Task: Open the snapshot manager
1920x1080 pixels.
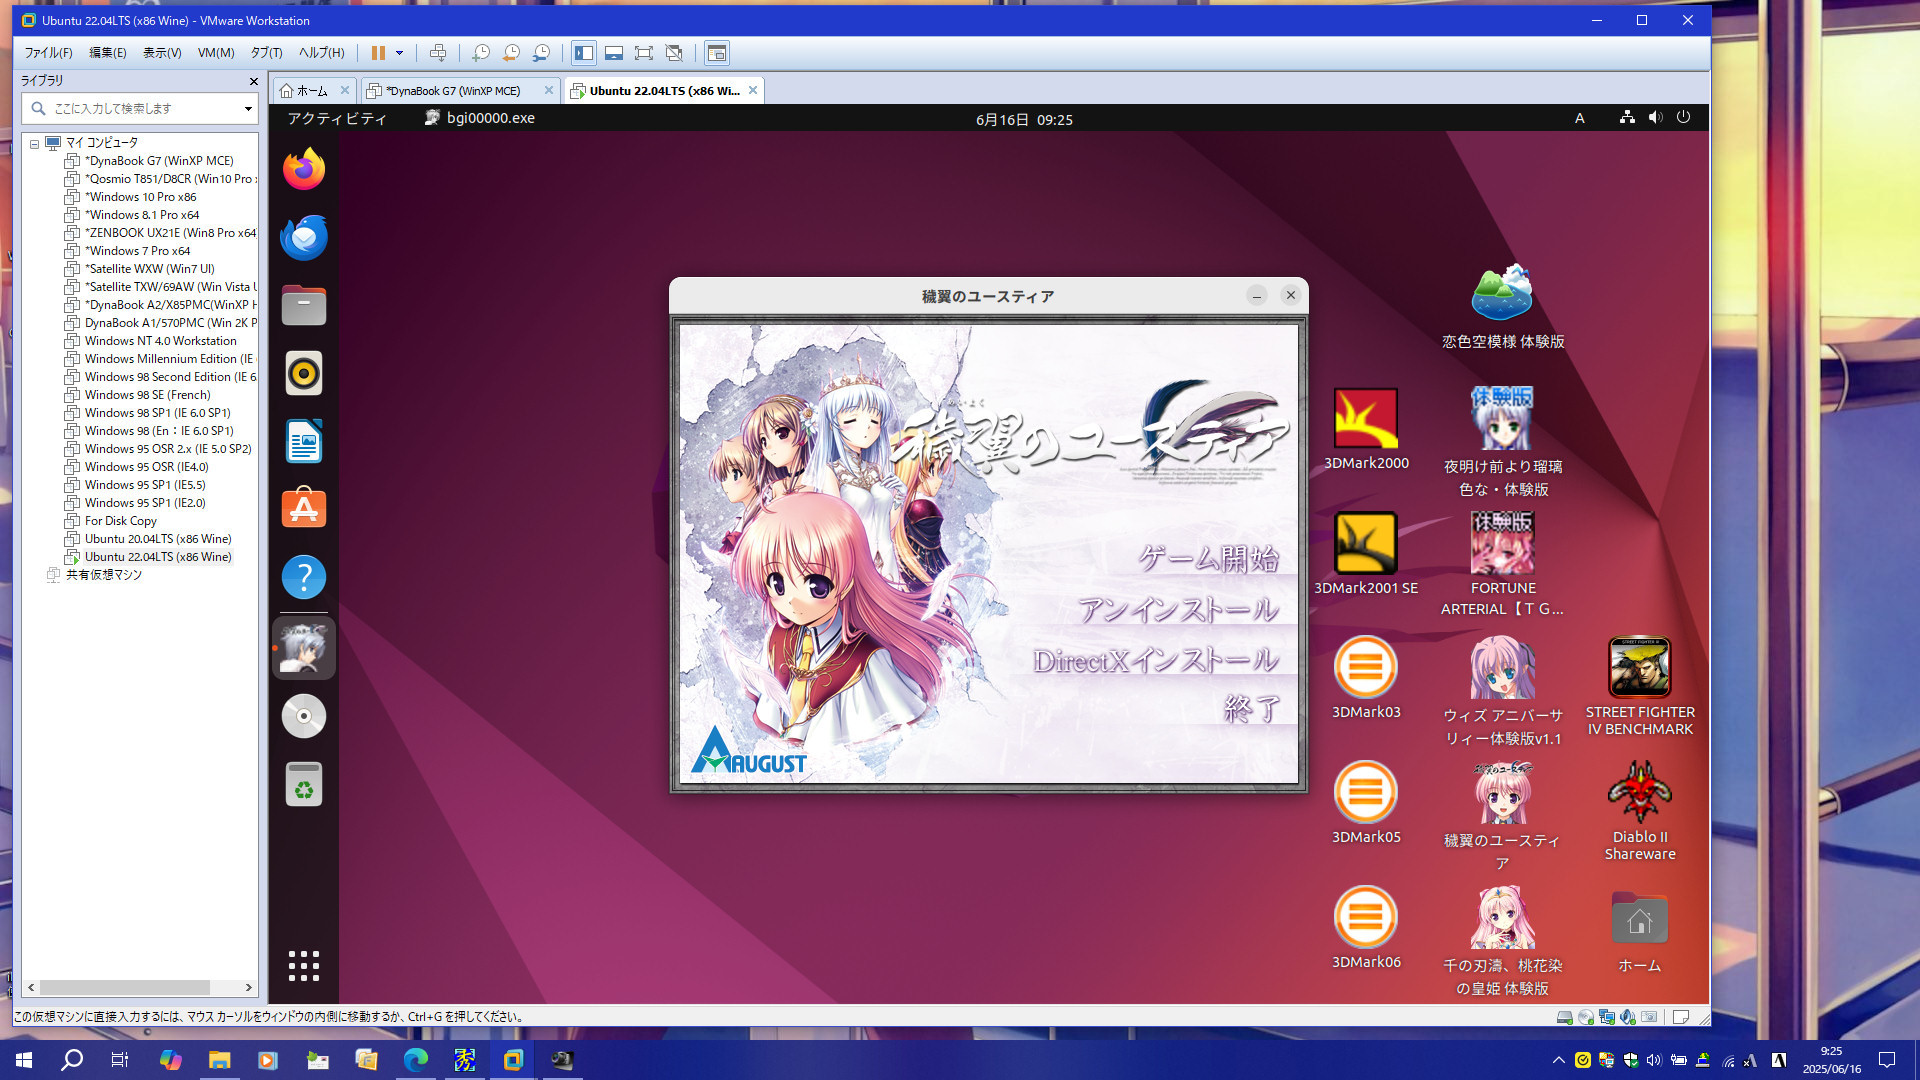Action: (x=541, y=53)
